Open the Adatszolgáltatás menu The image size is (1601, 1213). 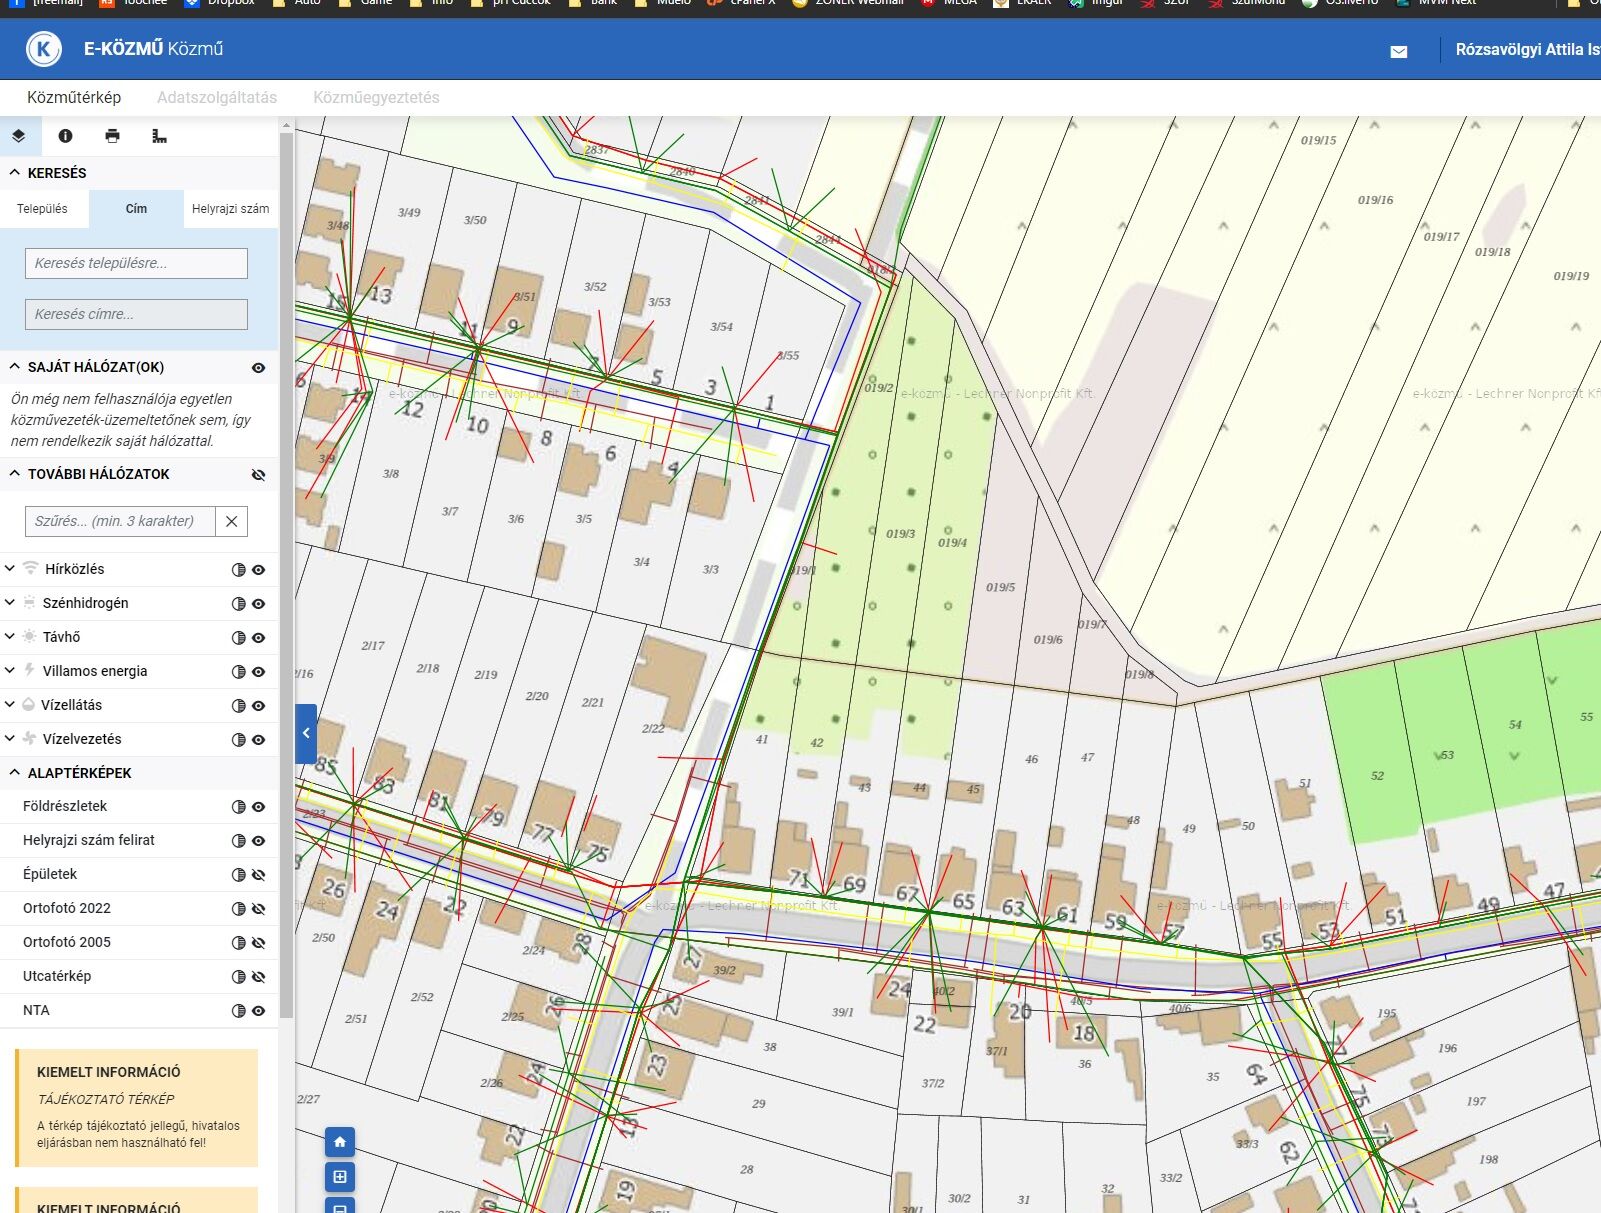pos(217,97)
